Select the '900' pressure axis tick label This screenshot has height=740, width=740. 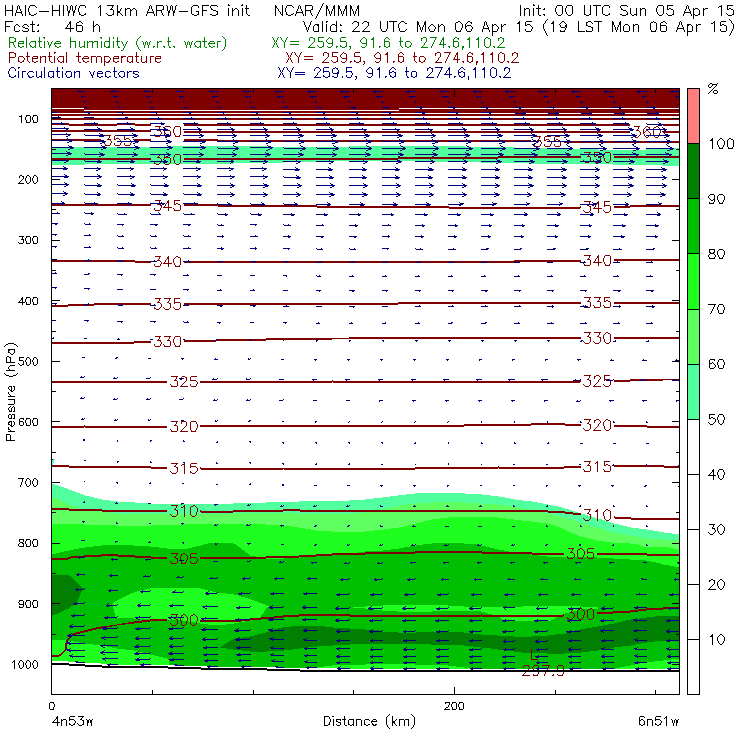click(28, 604)
